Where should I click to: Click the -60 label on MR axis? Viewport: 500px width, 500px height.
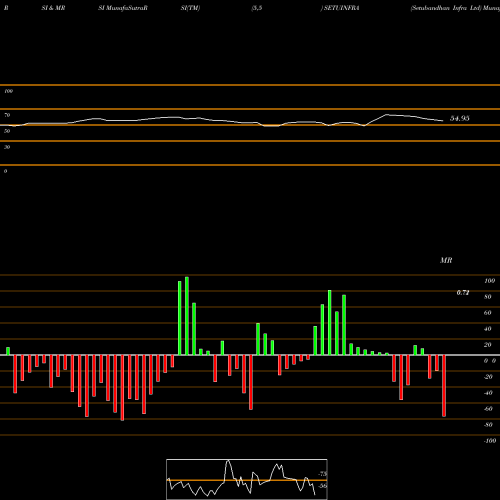[488, 409]
